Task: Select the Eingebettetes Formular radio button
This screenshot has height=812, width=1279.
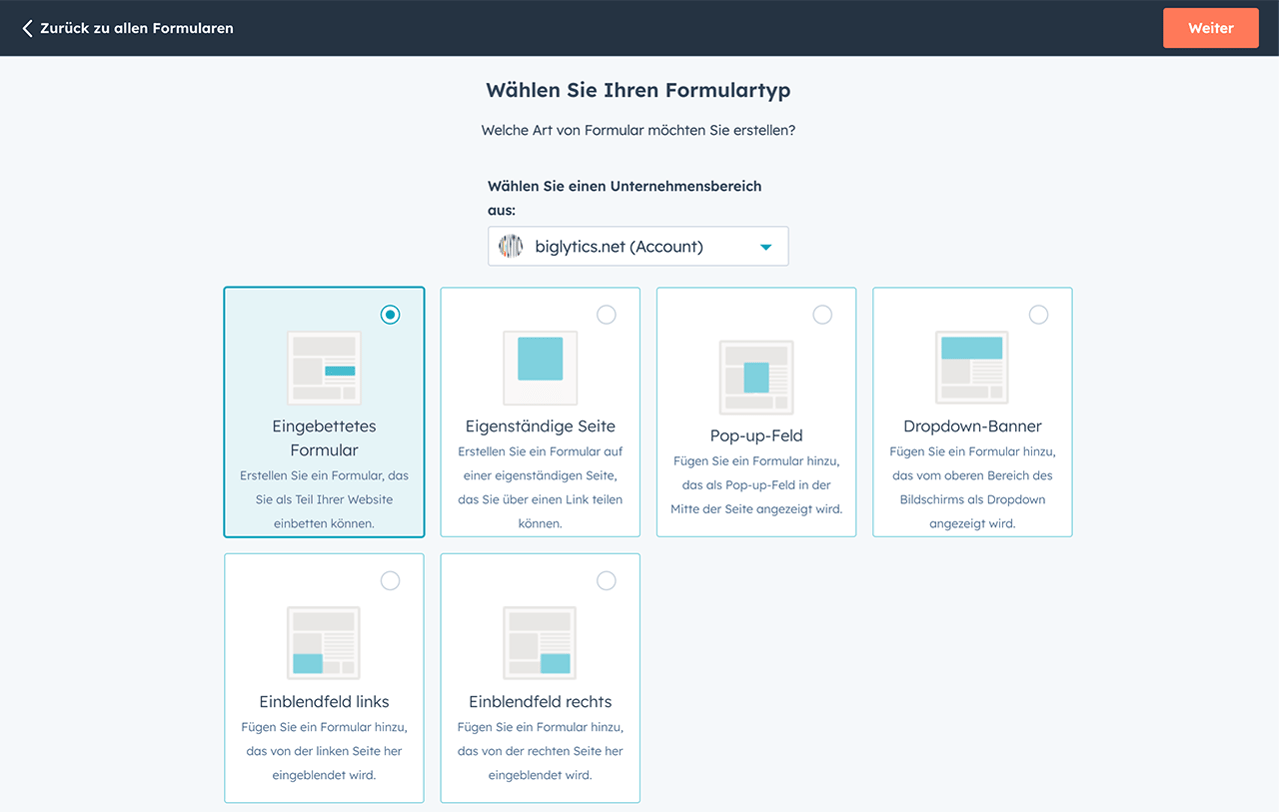Action: 390,315
